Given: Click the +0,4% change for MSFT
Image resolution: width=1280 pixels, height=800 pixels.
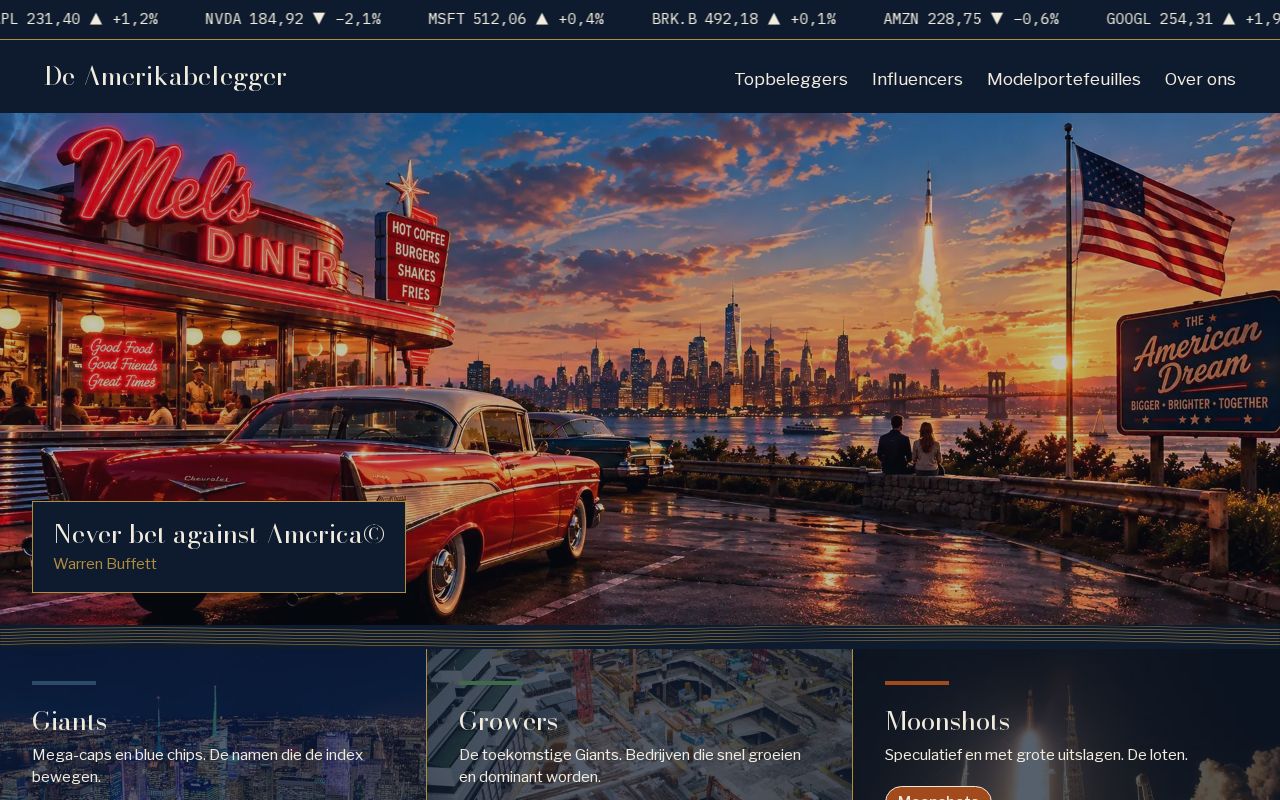Looking at the screenshot, I should tap(581, 19).
